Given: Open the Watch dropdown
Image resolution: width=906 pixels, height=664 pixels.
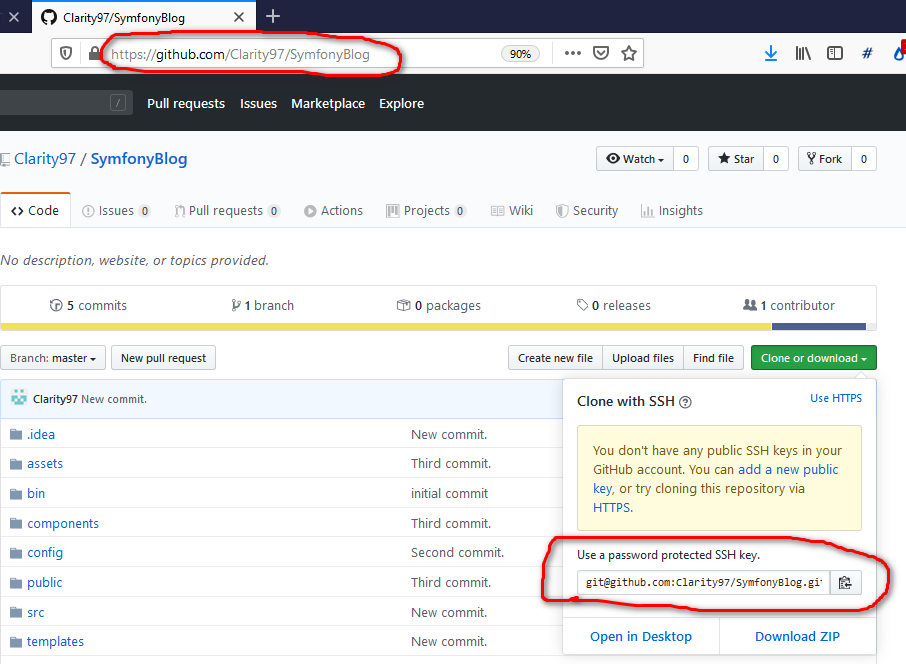Looking at the screenshot, I should (635, 159).
